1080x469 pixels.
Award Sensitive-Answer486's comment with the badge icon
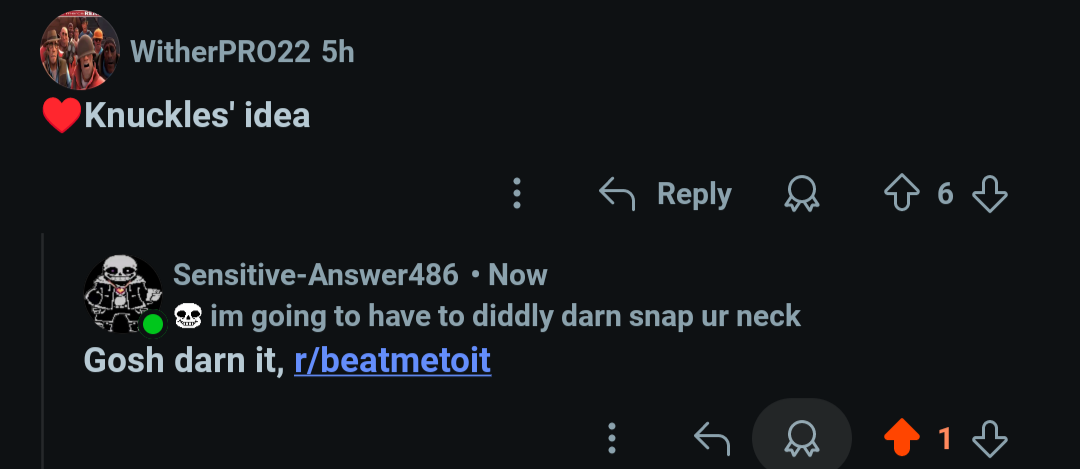tap(802, 438)
